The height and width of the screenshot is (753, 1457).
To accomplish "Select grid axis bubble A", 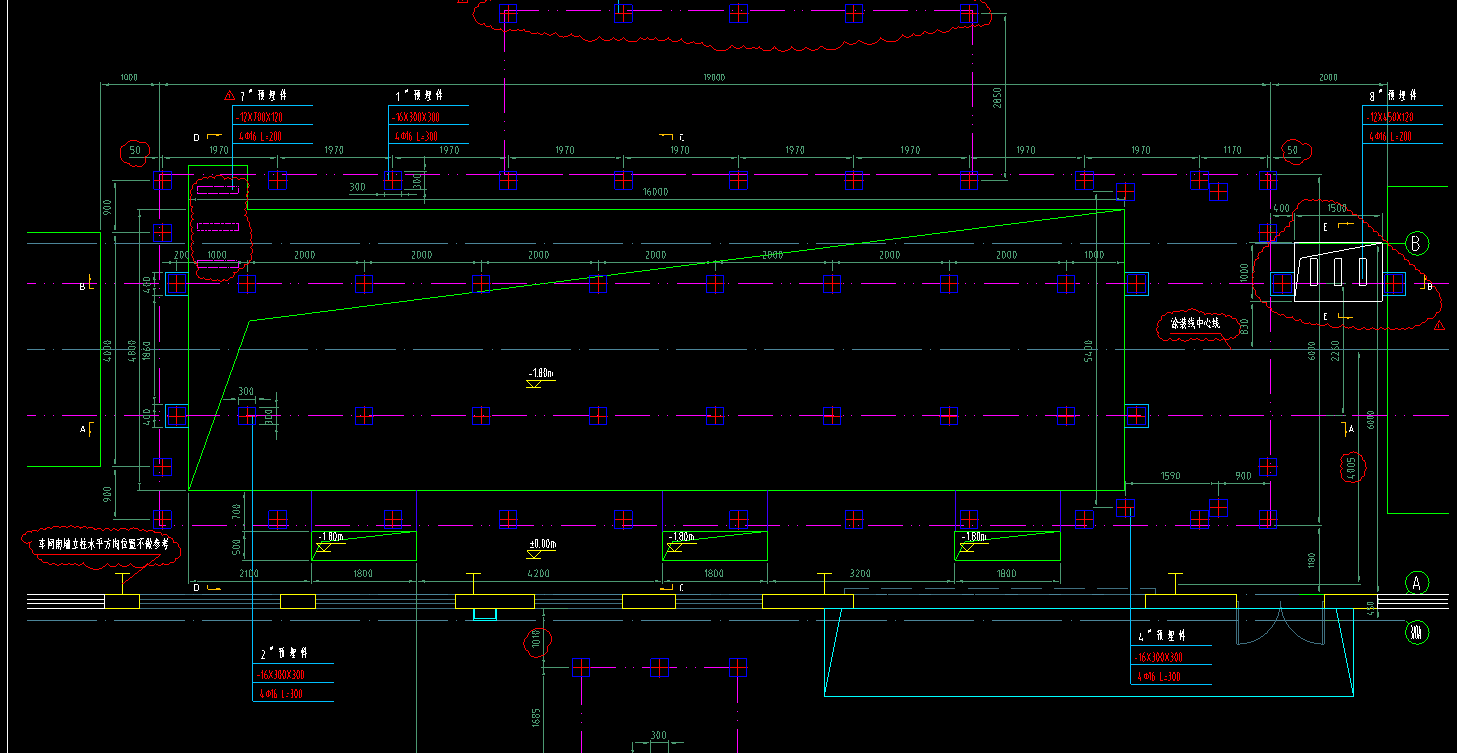I will [1416, 583].
